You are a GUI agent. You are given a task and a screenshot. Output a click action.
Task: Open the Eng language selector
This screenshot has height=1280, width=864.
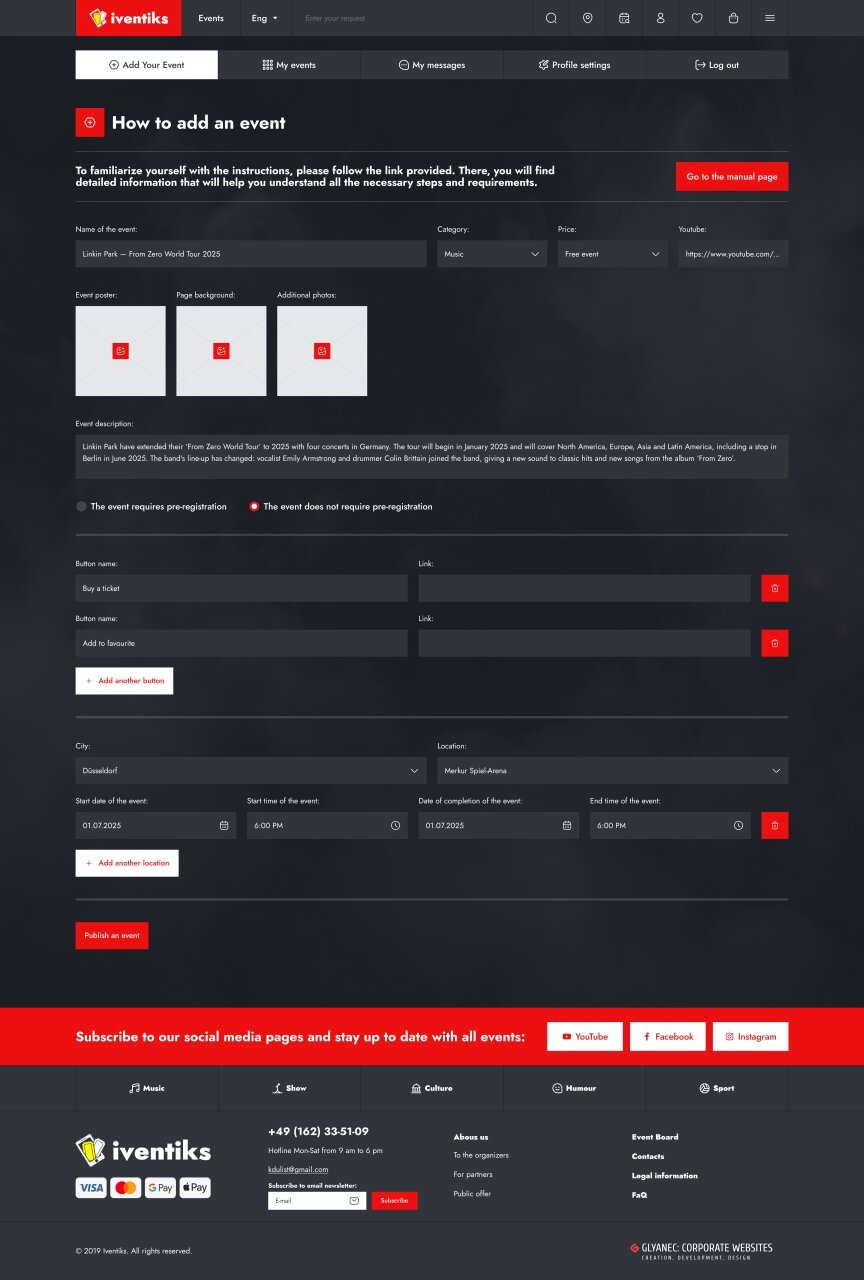(x=265, y=18)
